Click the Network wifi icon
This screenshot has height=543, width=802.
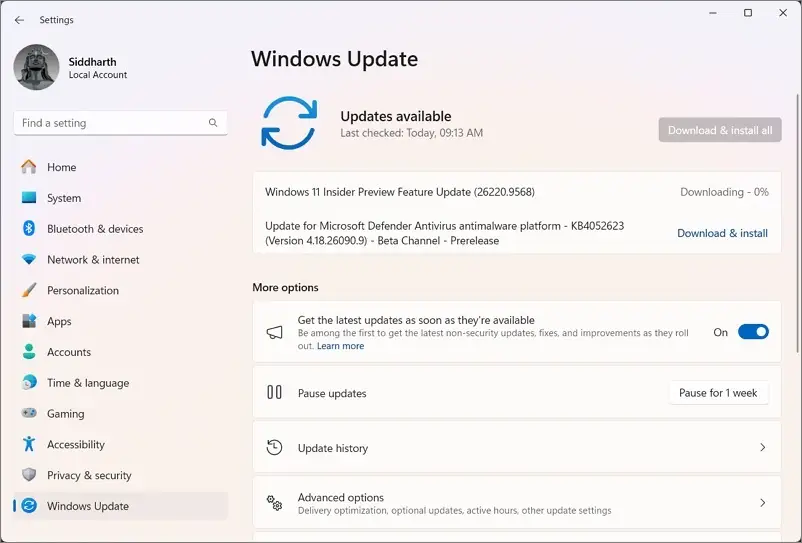tap(29, 259)
